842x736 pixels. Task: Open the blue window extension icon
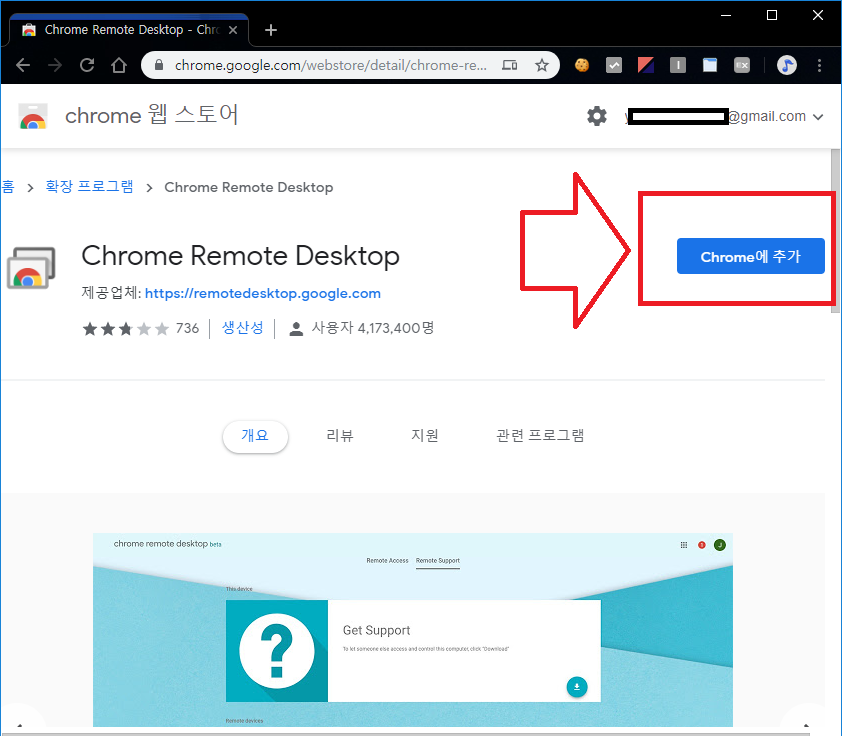[710, 65]
